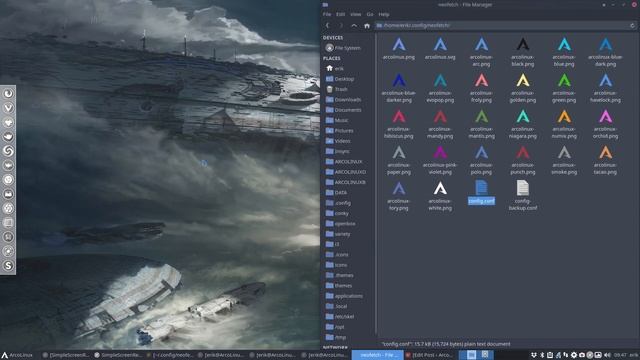Image resolution: width=640 pixels, height=360 pixels.
Task: Select arcolinux-numix.png file
Action: click(x=564, y=124)
